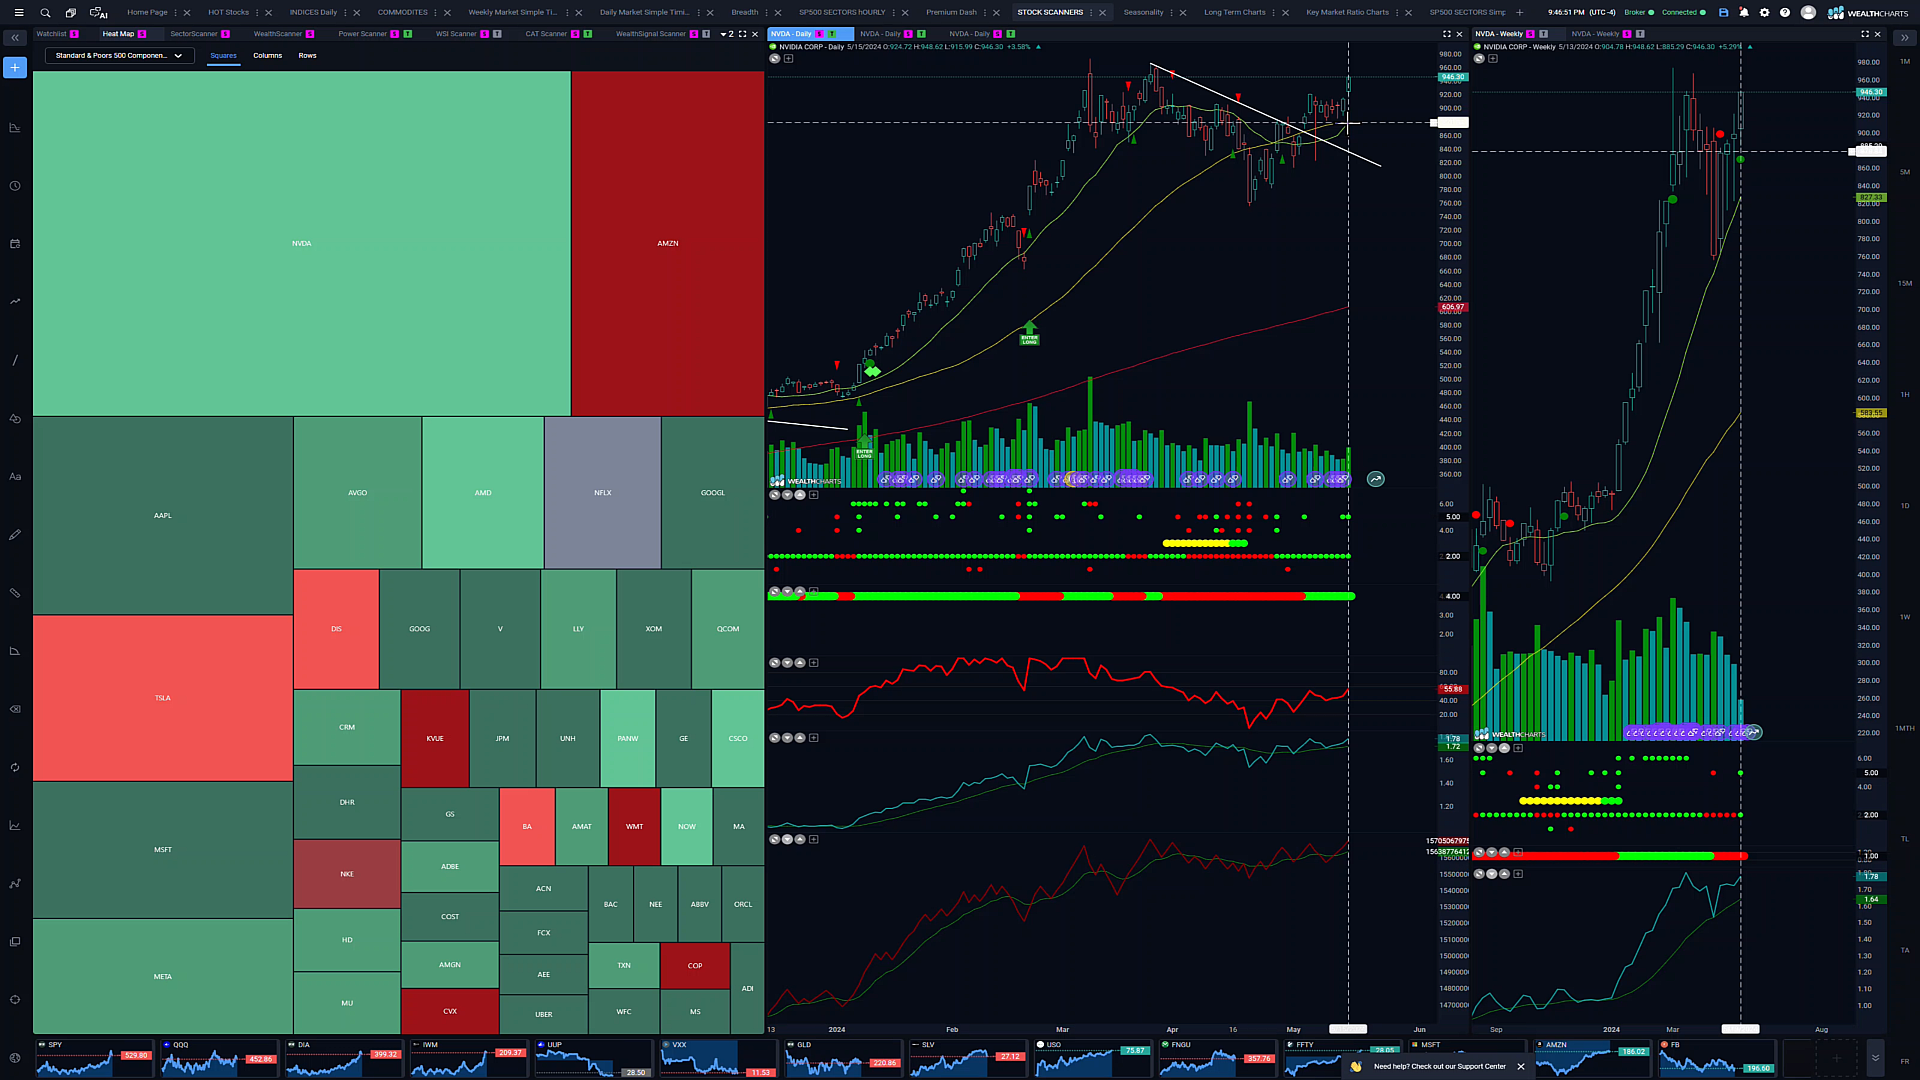Select the trend line drawing tool
The width and height of the screenshot is (1920, 1080).
15,360
